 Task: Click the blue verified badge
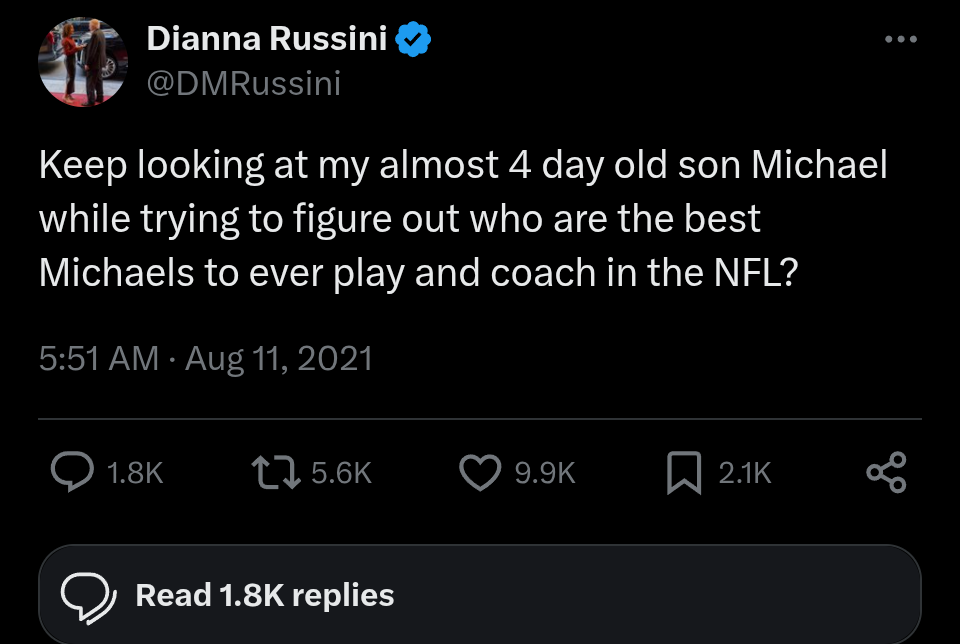click(414, 40)
